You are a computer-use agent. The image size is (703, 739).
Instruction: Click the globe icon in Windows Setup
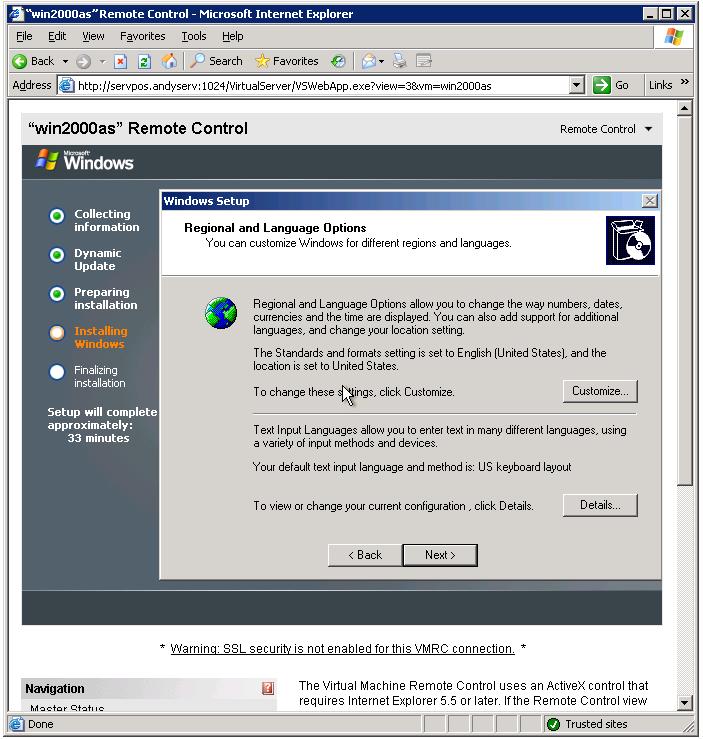coord(221,313)
